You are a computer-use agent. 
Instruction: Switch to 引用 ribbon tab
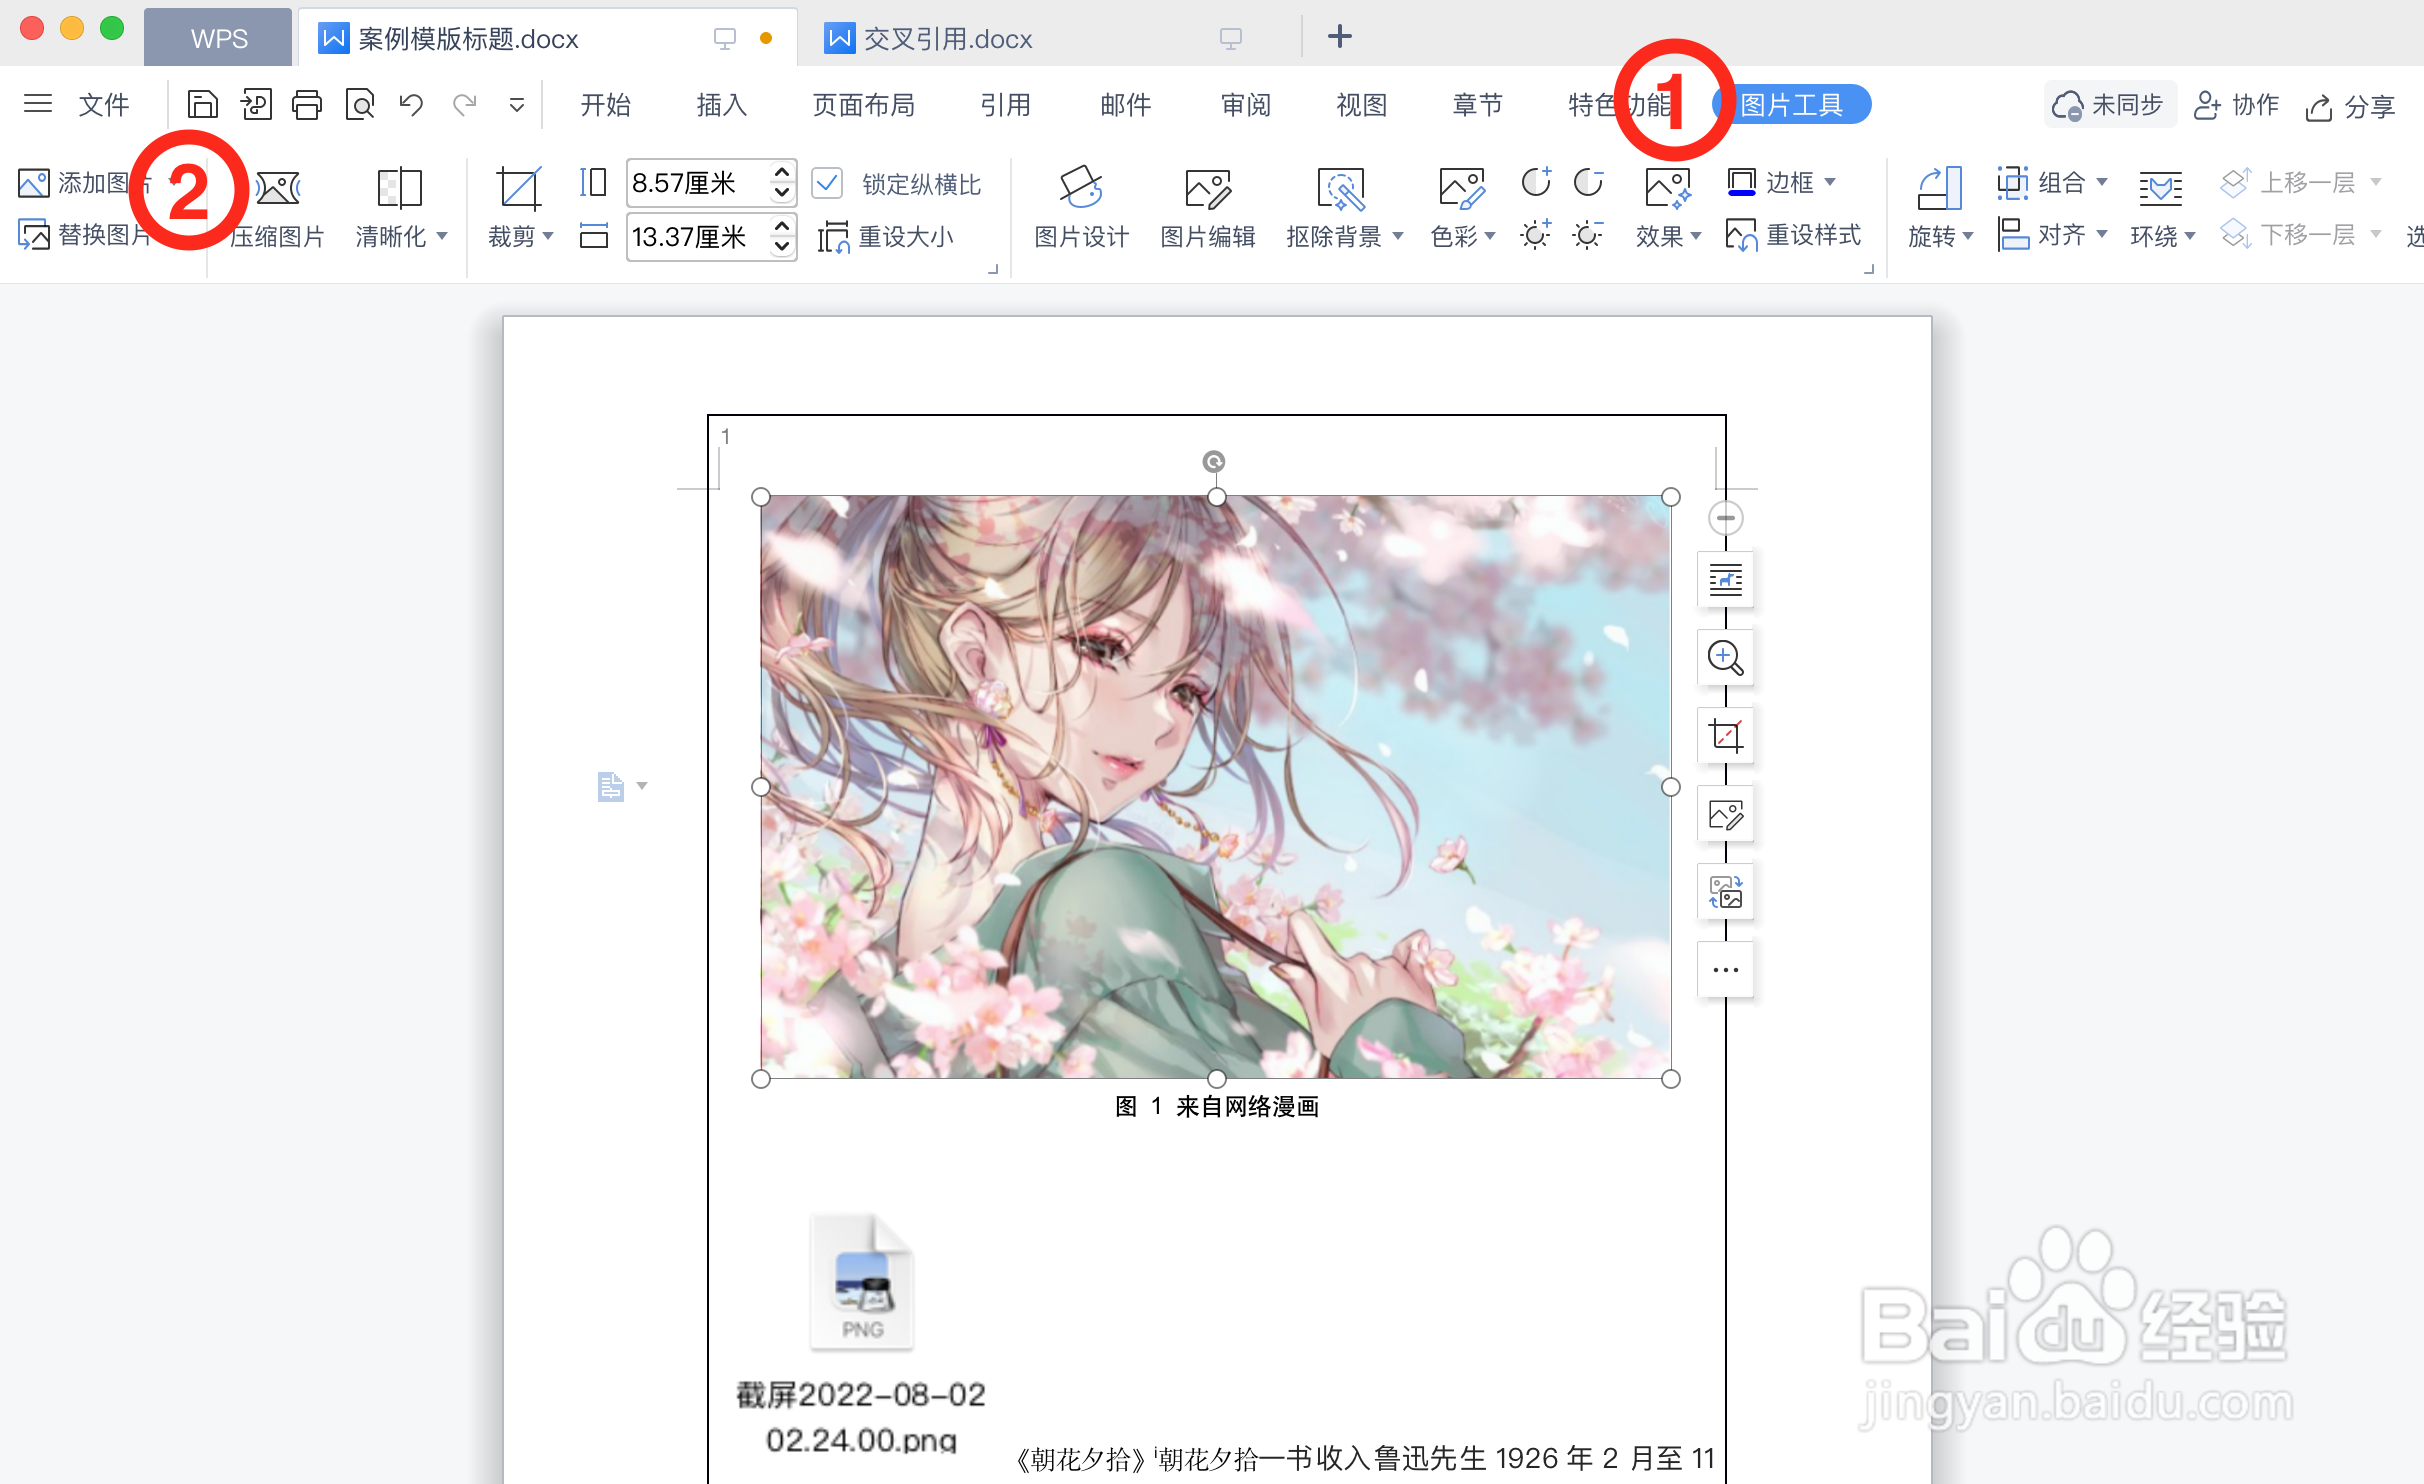tap(1006, 105)
